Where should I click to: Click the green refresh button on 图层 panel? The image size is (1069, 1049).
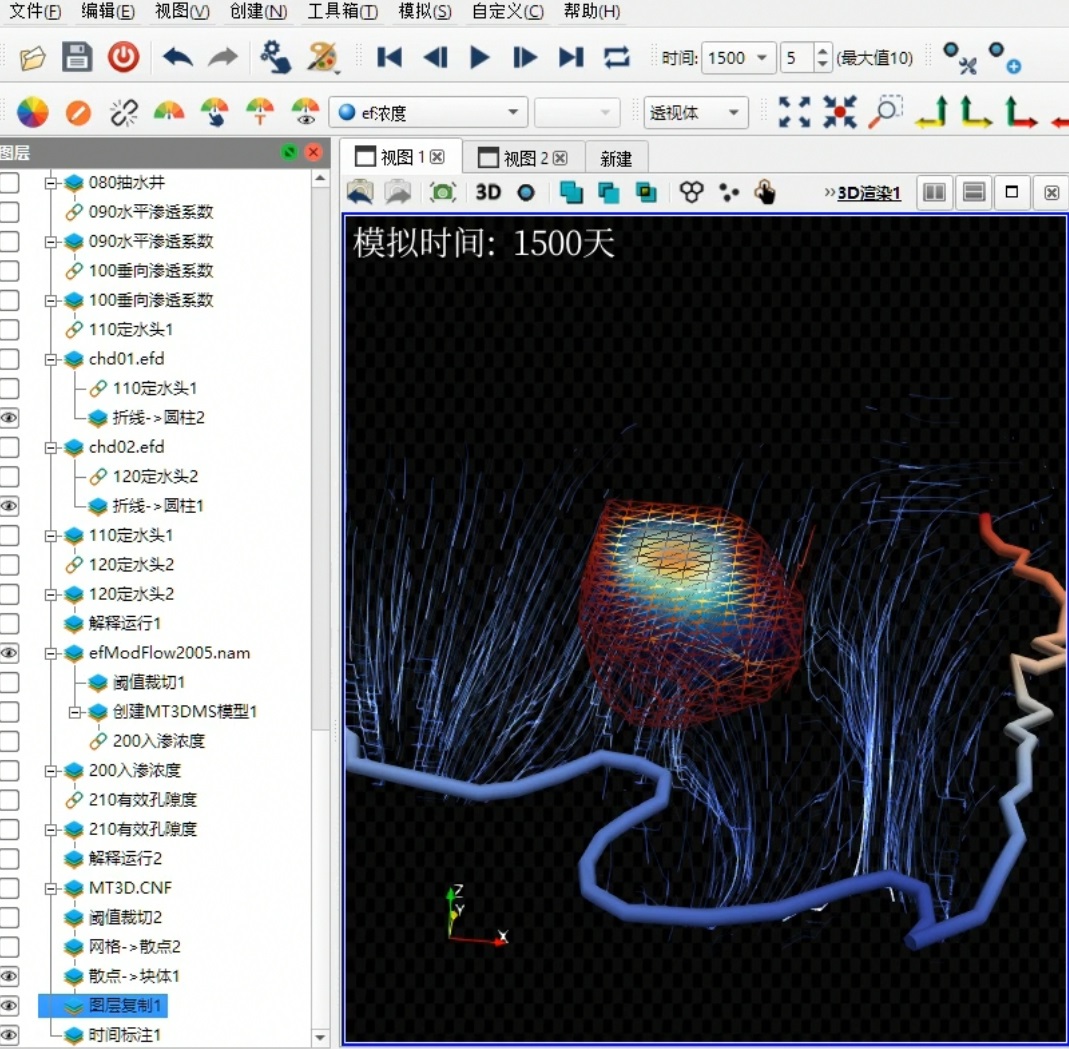tap(289, 152)
